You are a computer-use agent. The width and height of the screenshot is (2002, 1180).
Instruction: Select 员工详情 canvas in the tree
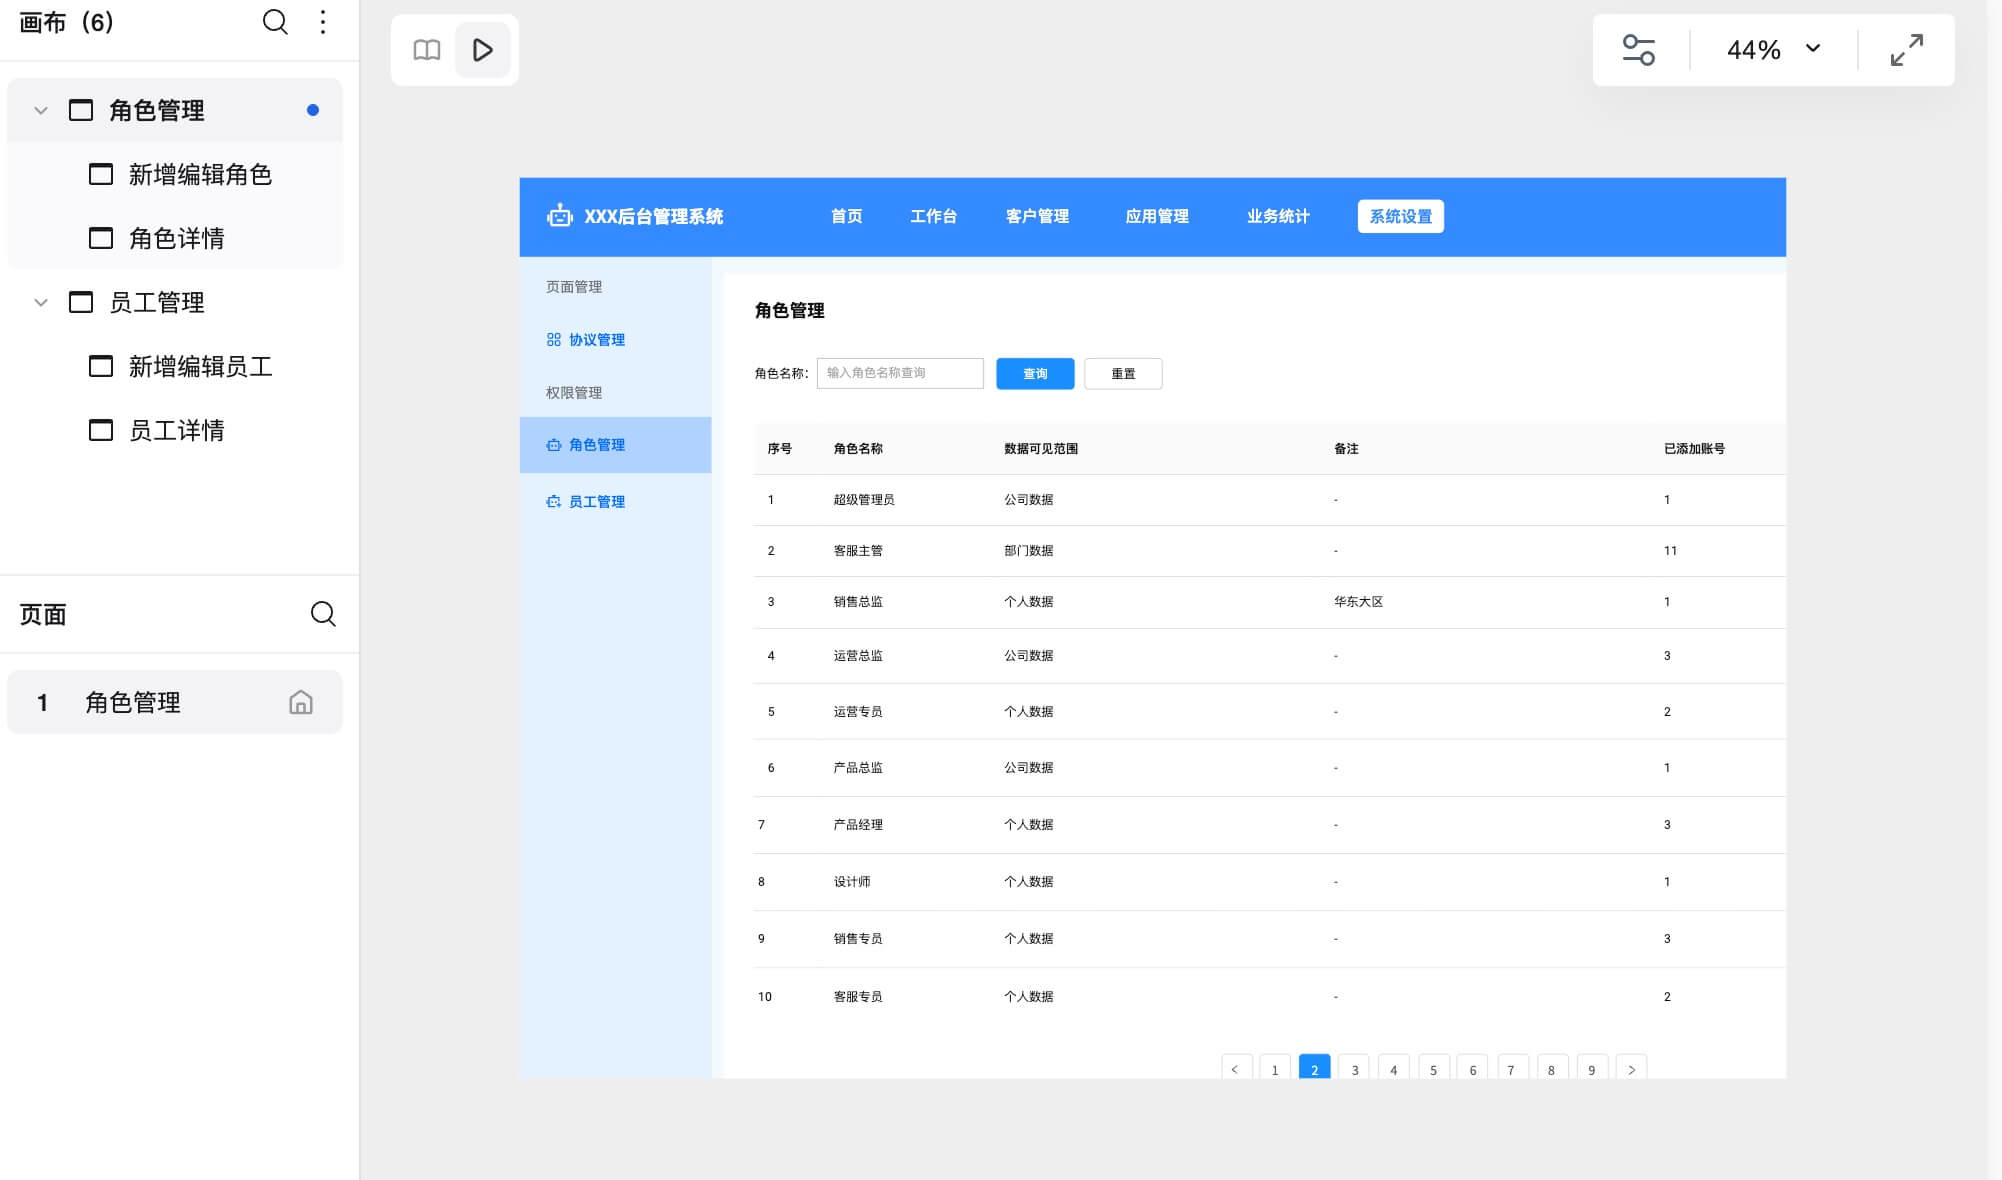(x=176, y=430)
